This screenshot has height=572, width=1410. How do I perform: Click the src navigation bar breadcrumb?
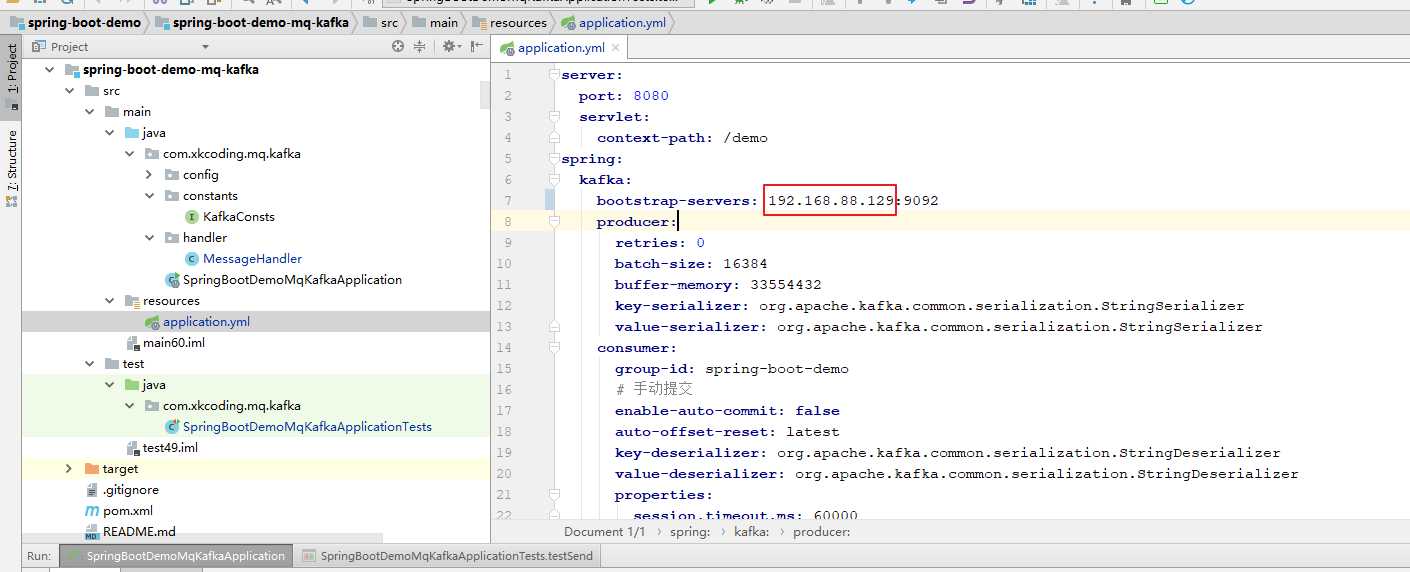(x=380, y=22)
